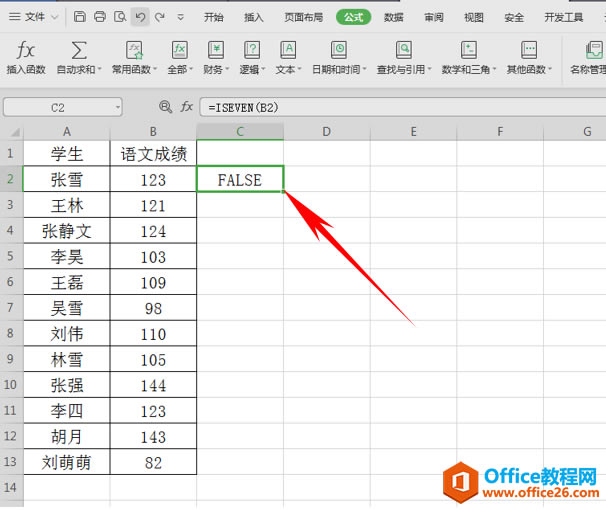
Task: Select the header cell 语文成绩
Action: coord(153,153)
